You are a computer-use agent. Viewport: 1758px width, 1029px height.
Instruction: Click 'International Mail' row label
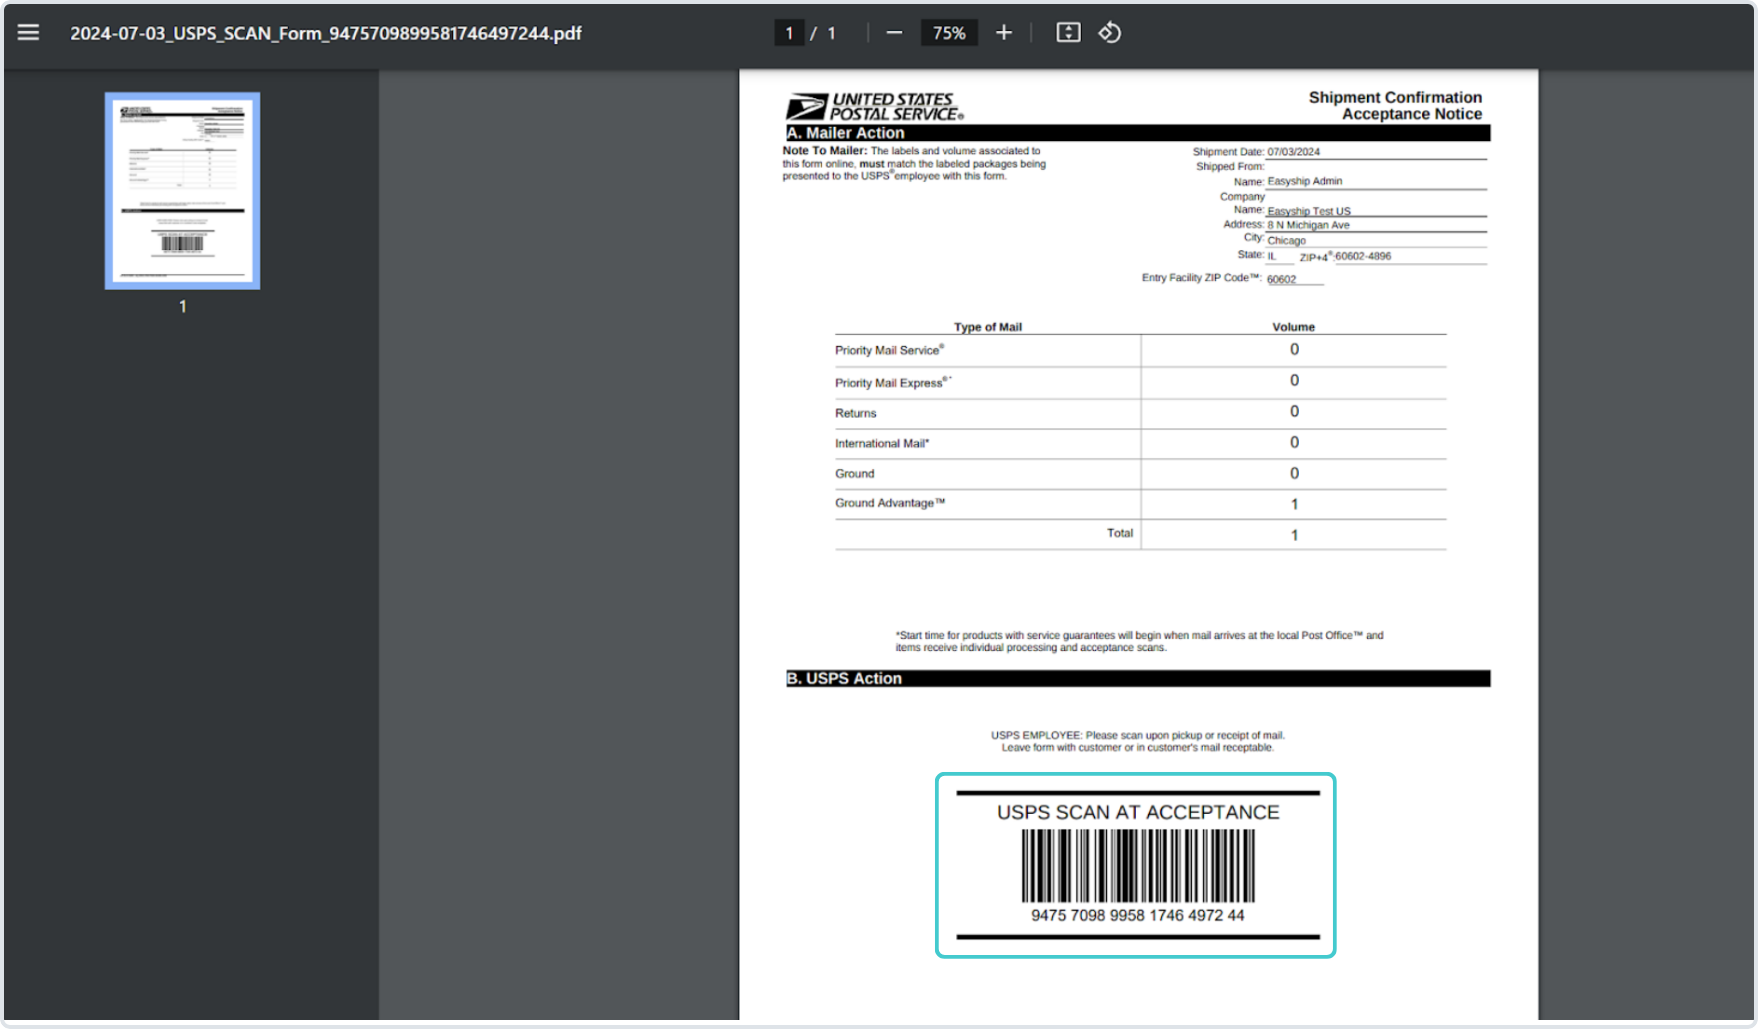coord(882,443)
